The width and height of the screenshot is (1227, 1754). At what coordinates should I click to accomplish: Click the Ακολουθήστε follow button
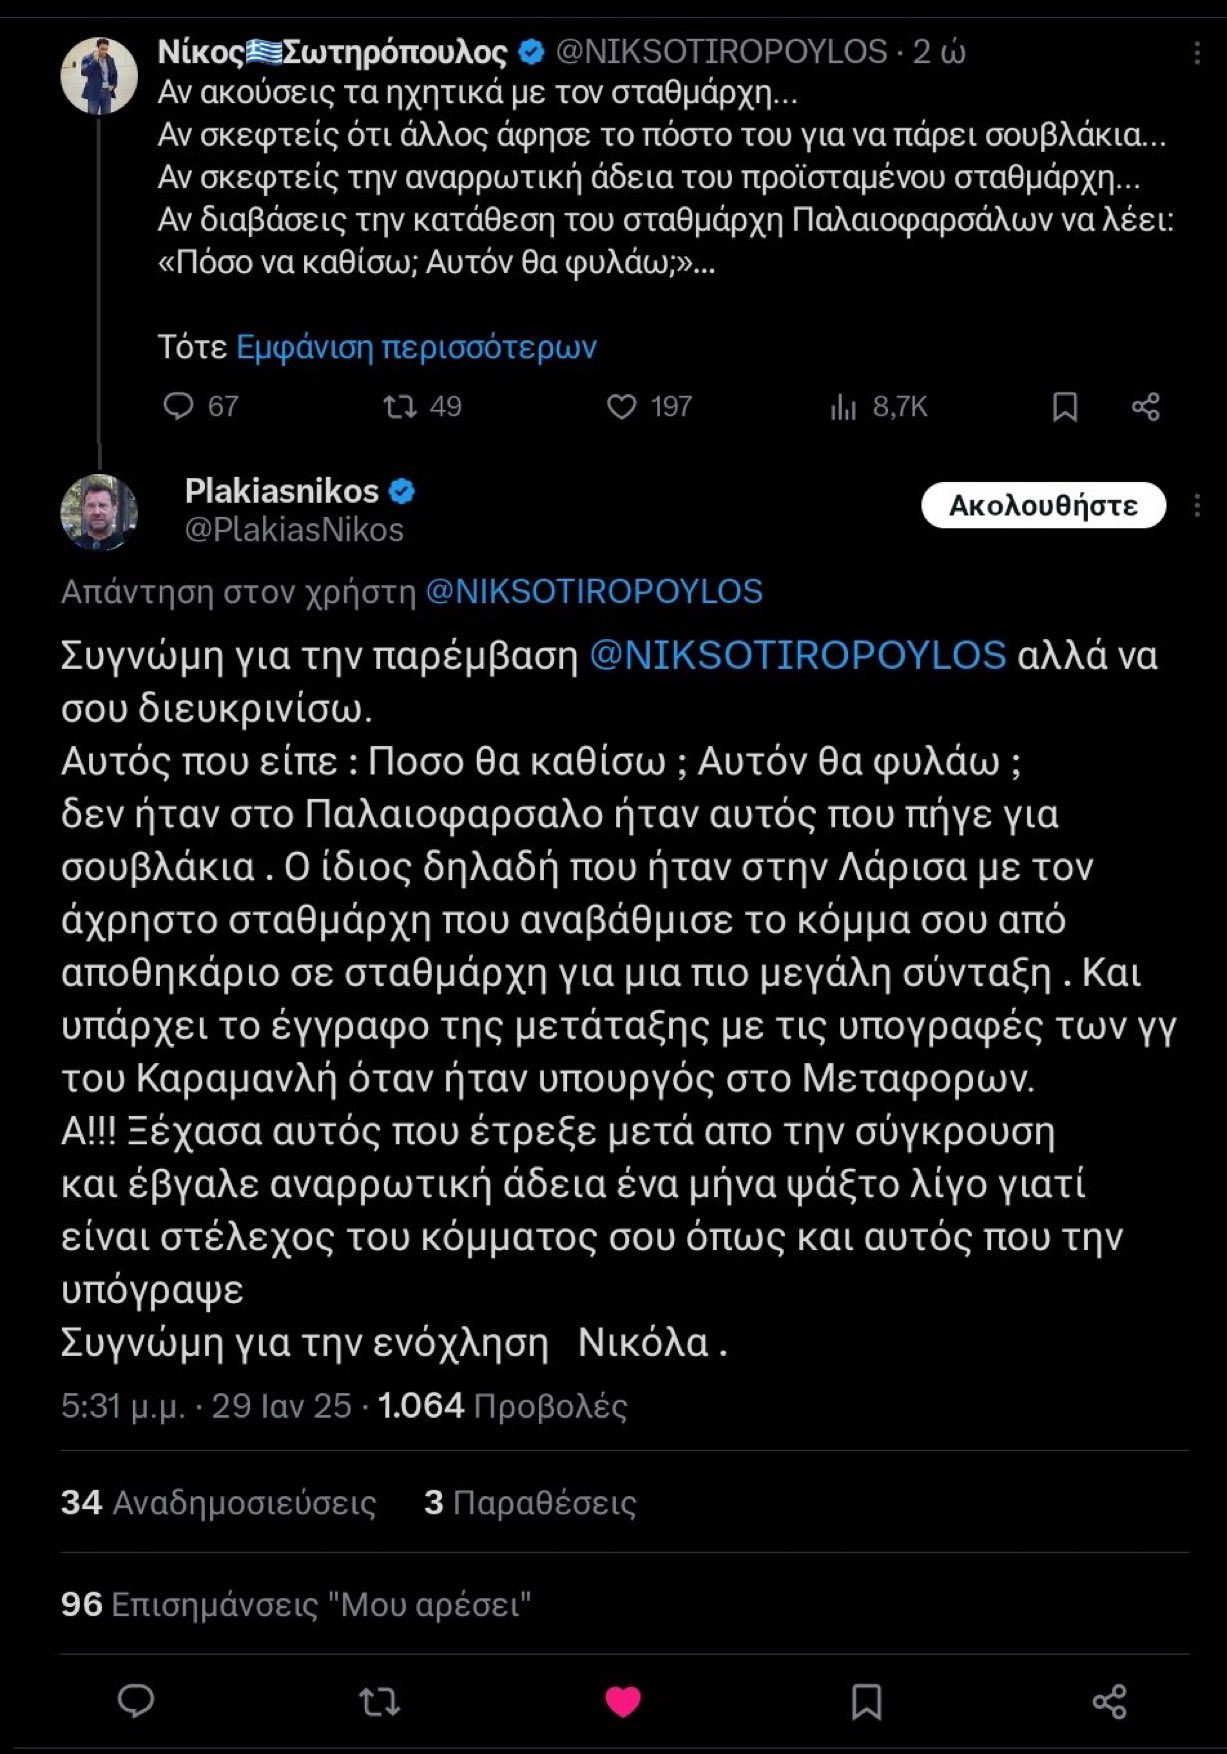pos(1043,506)
